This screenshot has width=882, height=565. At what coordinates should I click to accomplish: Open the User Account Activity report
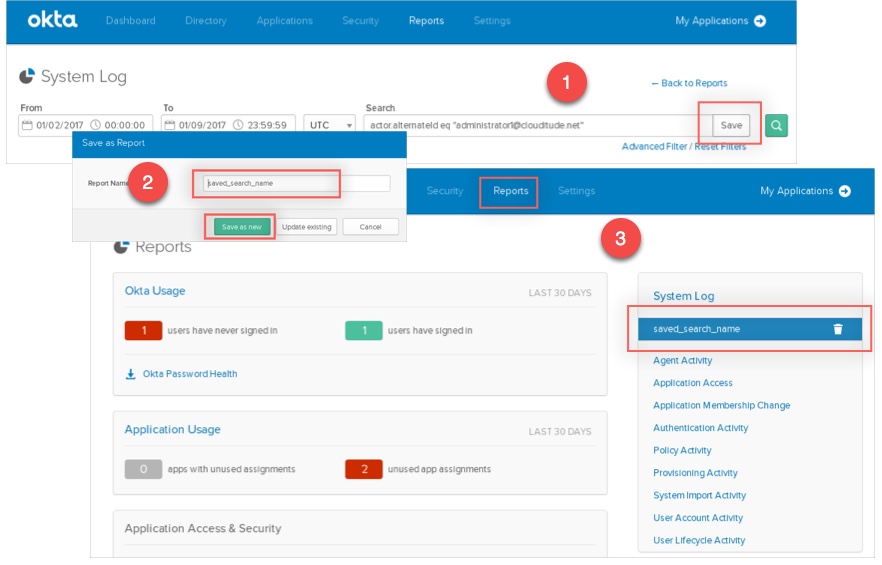tap(698, 518)
